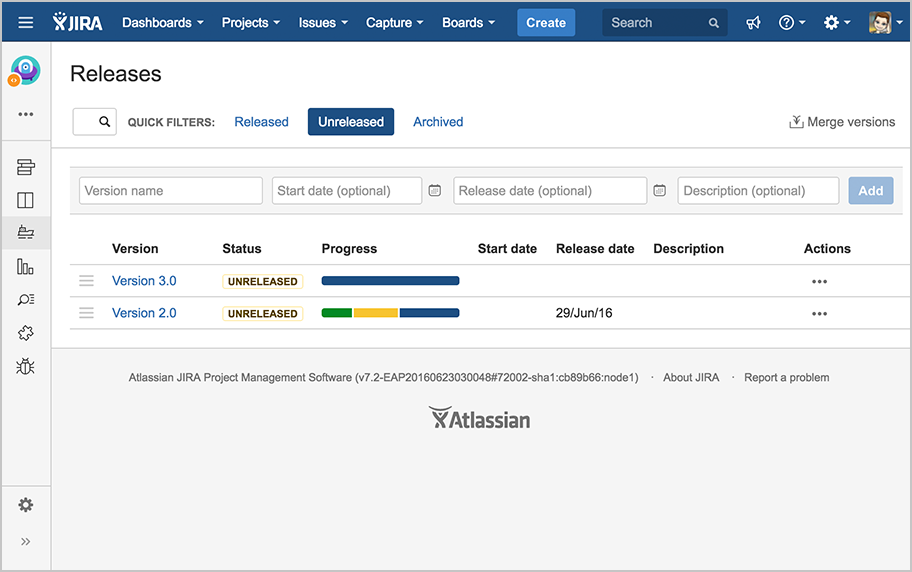912x572 pixels.
Task: Select the Released quick filter
Action: point(261,122)
